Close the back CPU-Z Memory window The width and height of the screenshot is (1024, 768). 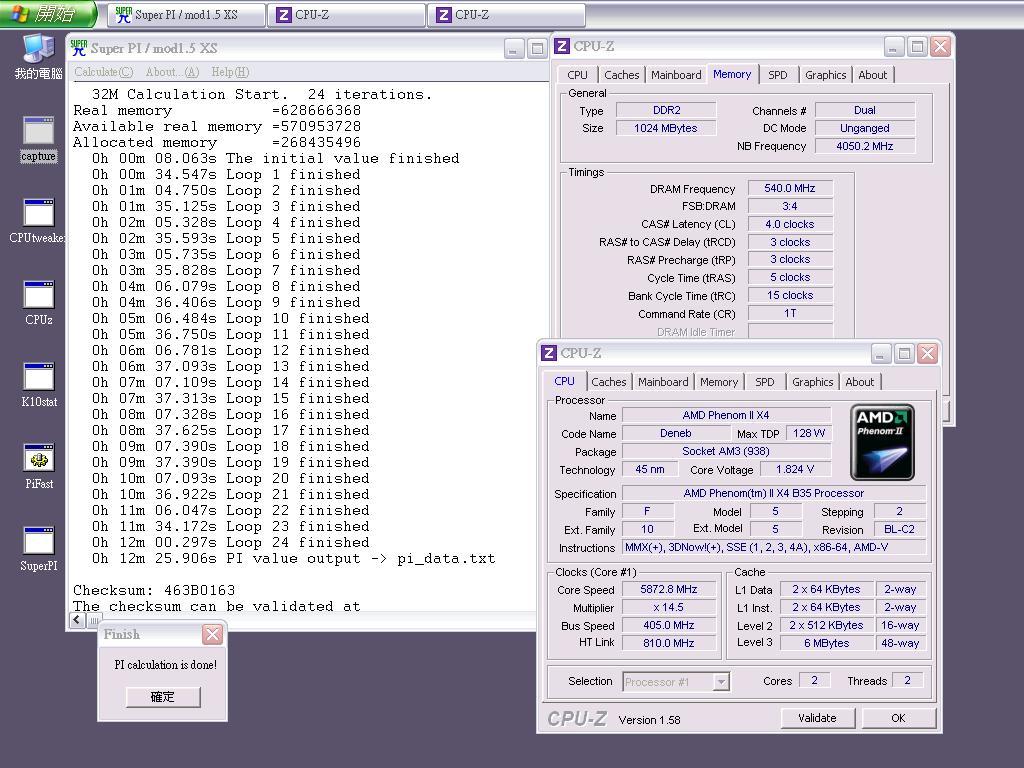click(x=940, y=47)
